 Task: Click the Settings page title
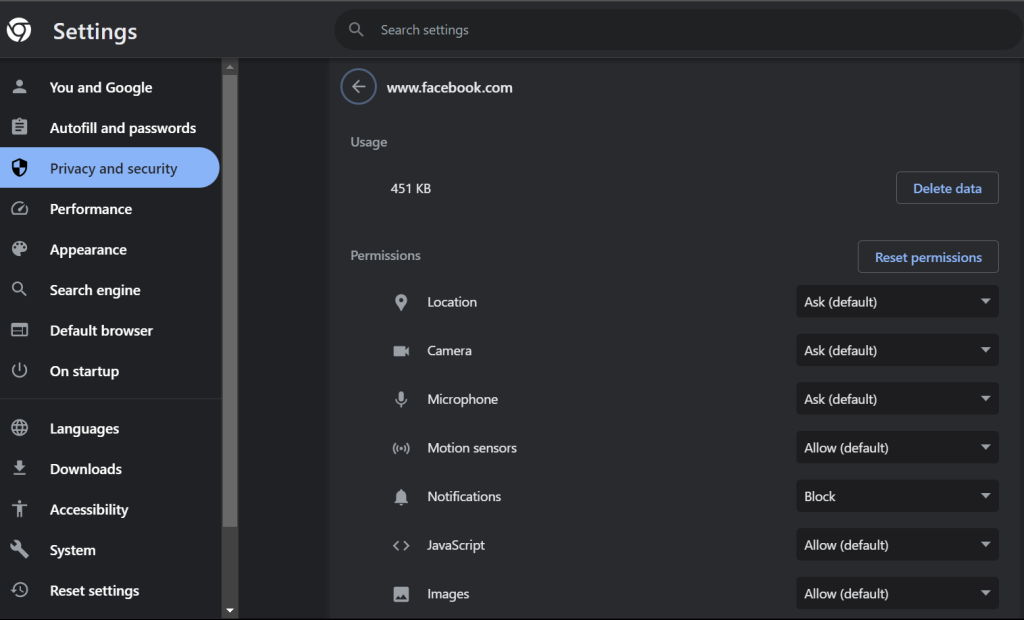(95, 31)
